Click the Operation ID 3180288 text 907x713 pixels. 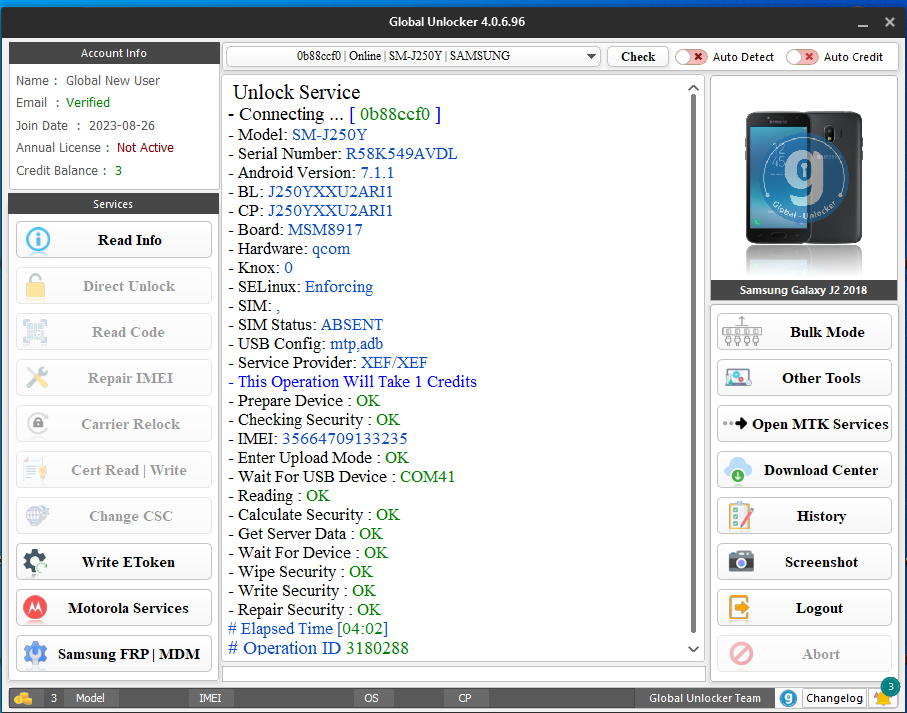pyautogui.click(x=319, y=648)
